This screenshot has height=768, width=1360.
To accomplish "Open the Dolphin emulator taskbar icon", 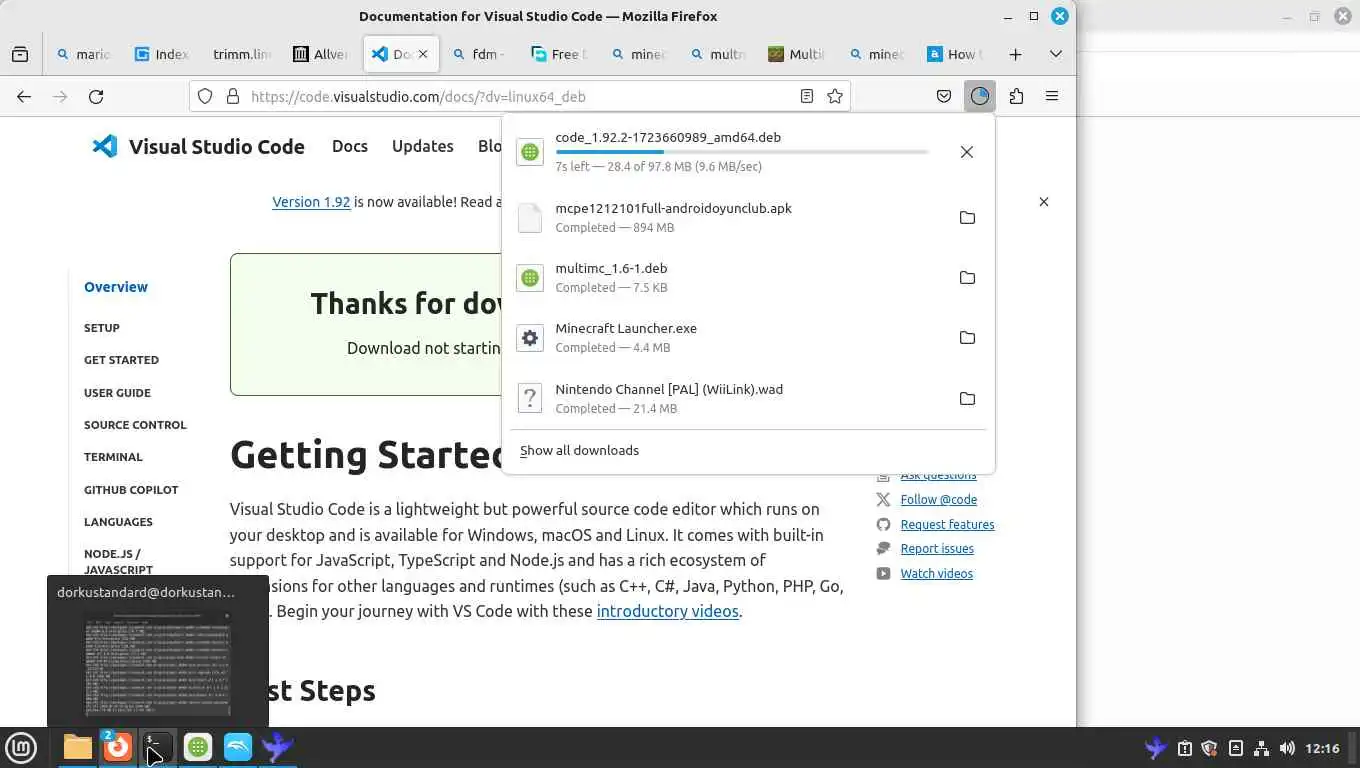I will [x=238, y=747].
